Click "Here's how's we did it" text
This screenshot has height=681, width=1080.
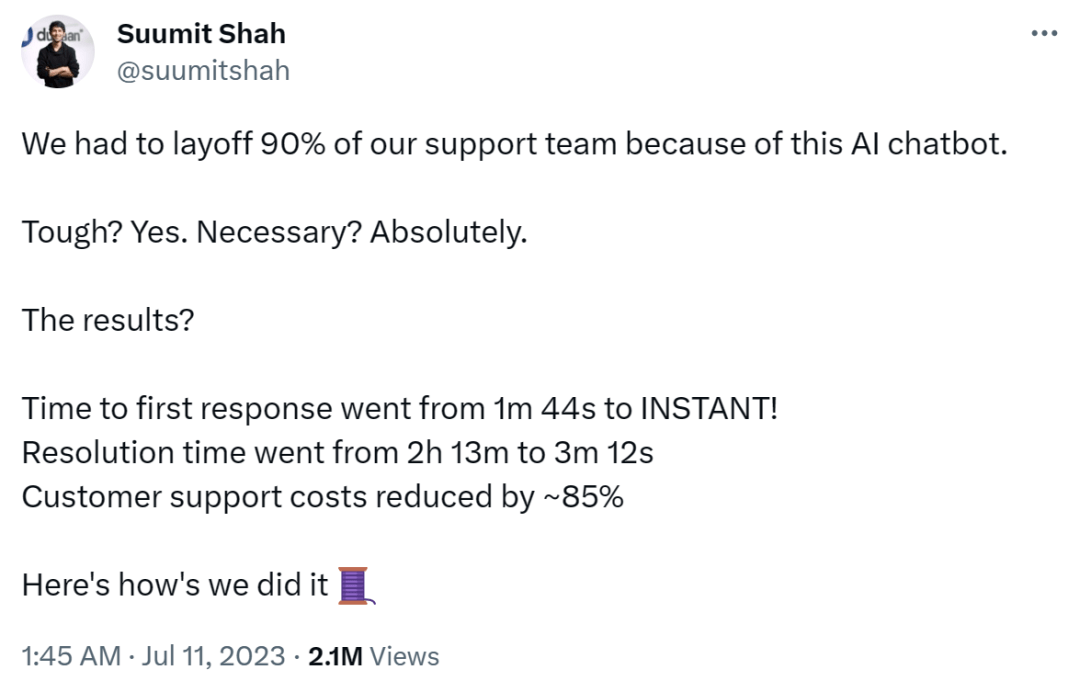tap(175, 584)
